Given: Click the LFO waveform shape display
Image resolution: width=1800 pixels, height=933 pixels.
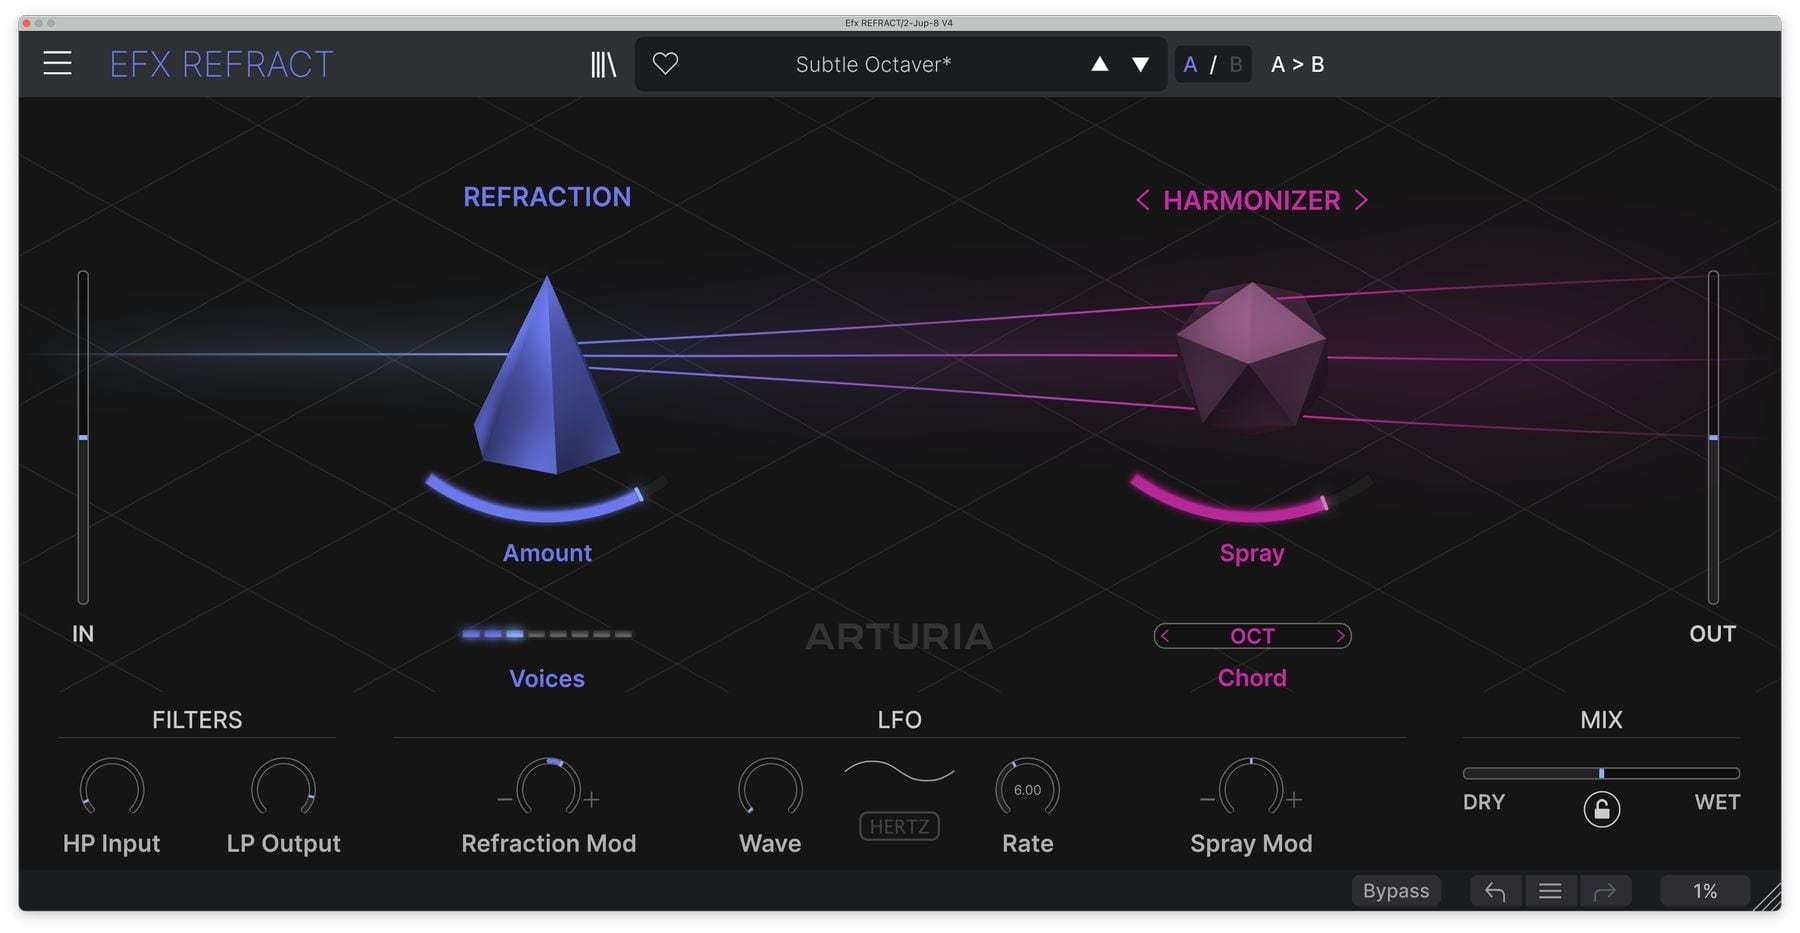Looking at the screenshot, I should point(897,772).
